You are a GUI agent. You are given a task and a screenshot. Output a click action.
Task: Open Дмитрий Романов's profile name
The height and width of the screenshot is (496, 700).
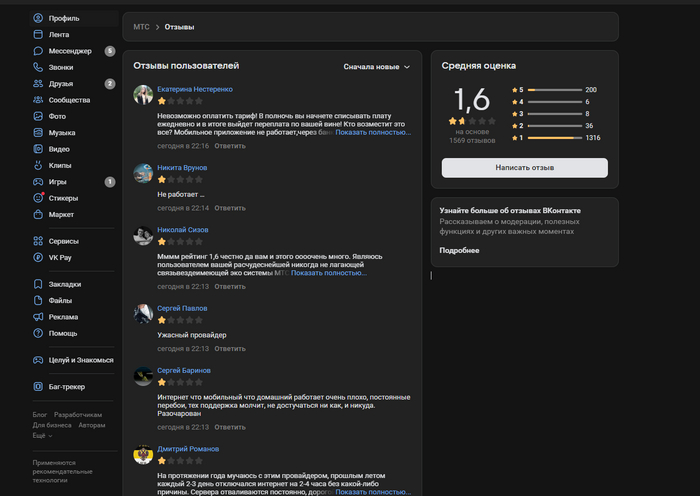[x=188, y=449]
